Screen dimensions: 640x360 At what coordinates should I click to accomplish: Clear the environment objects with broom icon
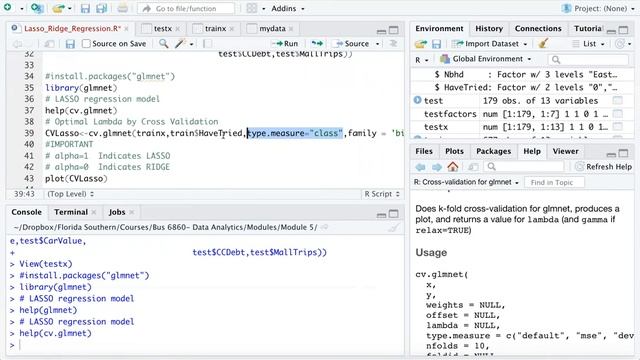coord(543,43)
